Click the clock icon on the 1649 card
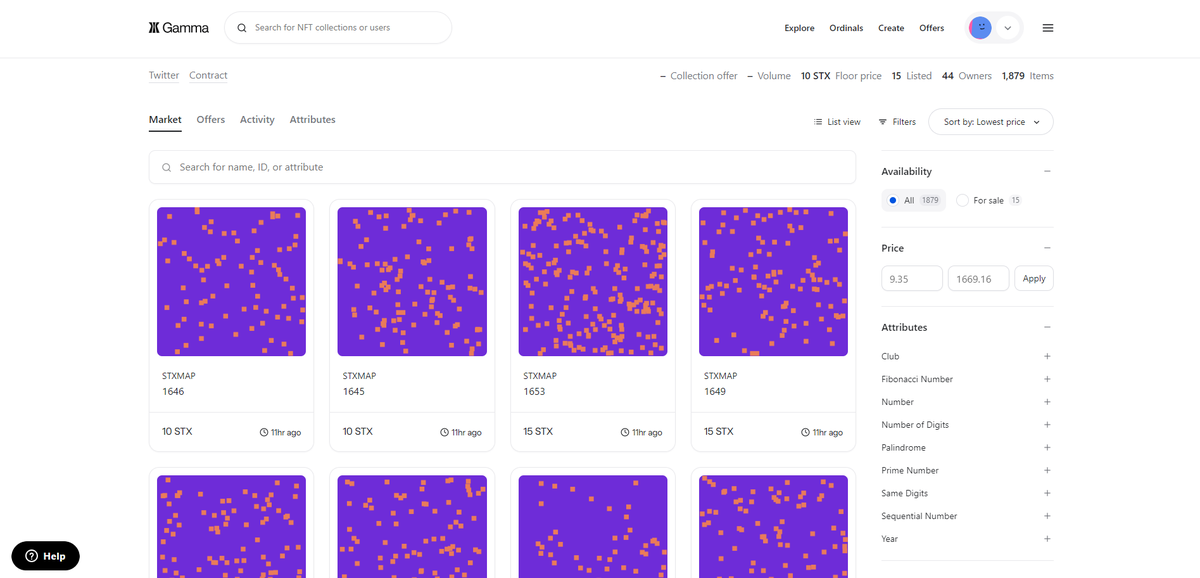Screen dimensions: 1200x578 (x=806, y=433)
